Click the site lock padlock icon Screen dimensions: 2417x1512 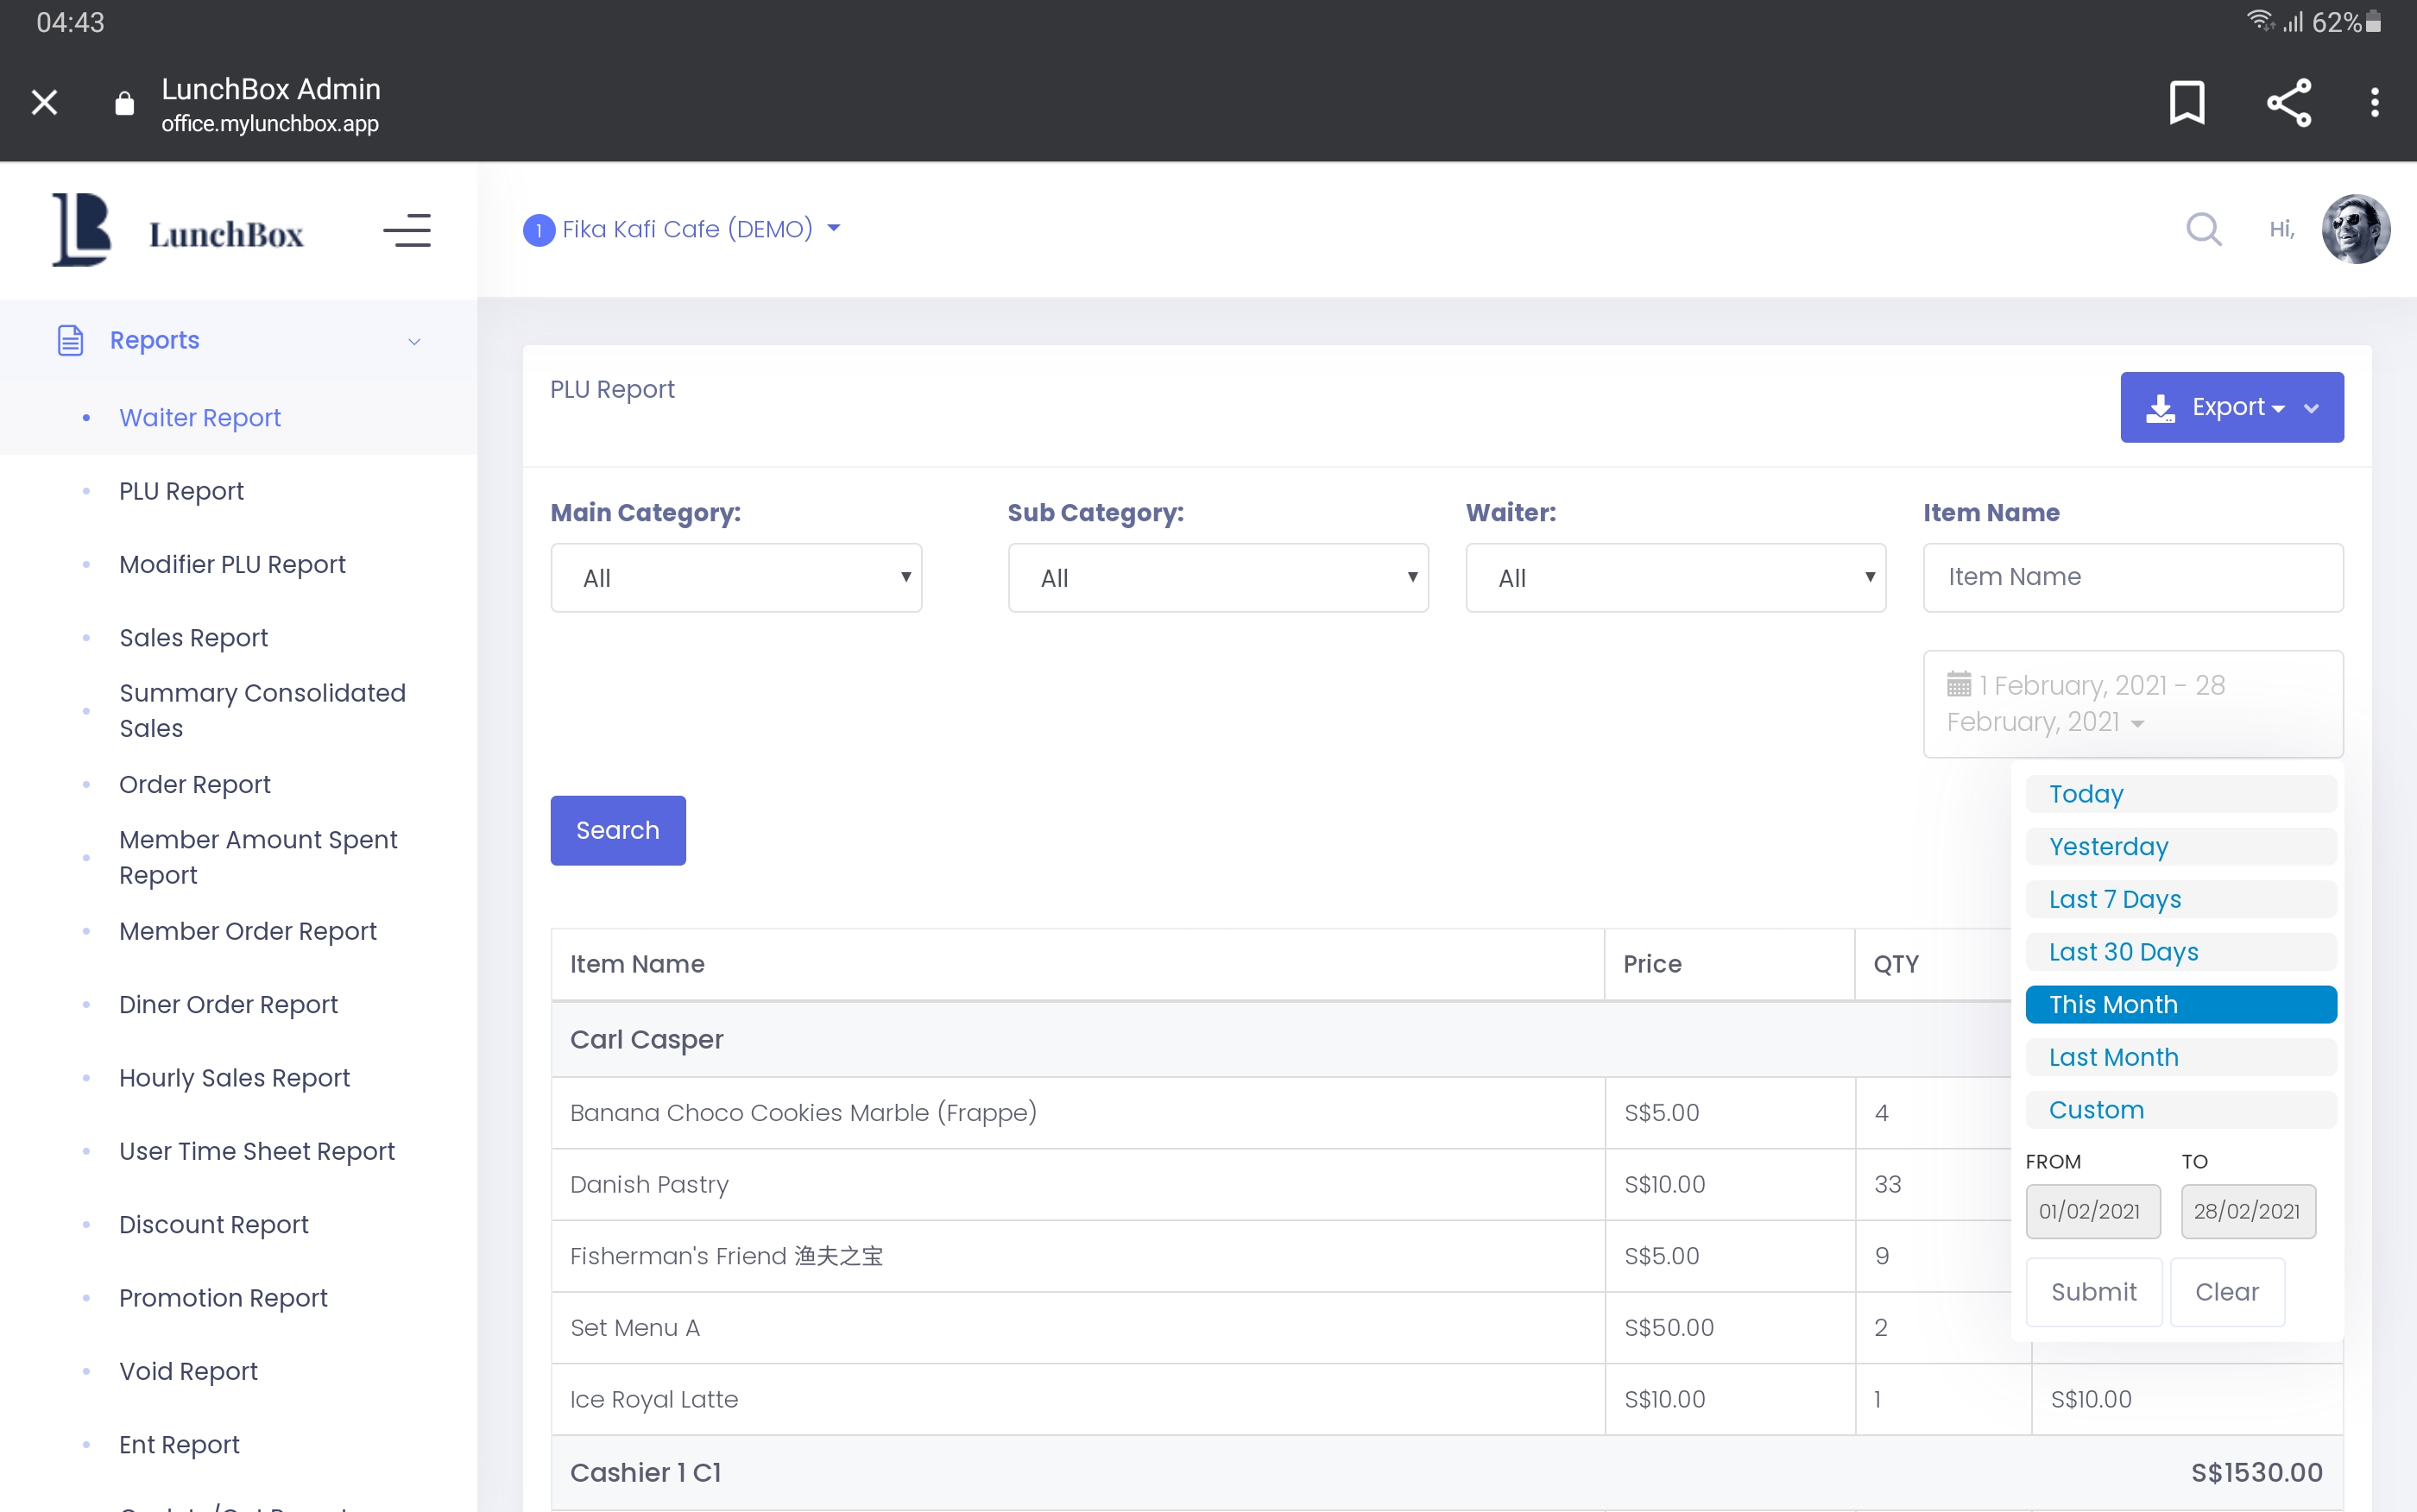(124, 103)
